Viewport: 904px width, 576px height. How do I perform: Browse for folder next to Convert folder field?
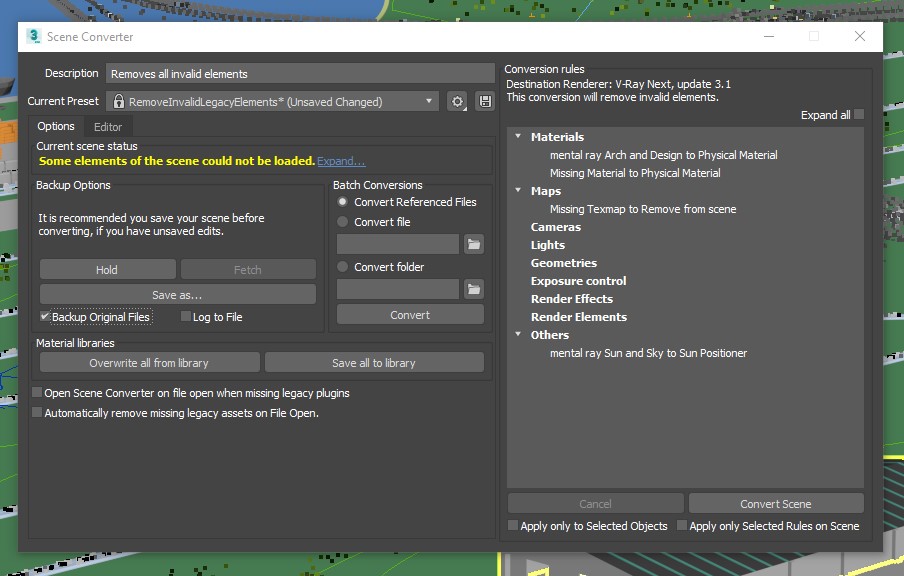(x=474, y=289)
